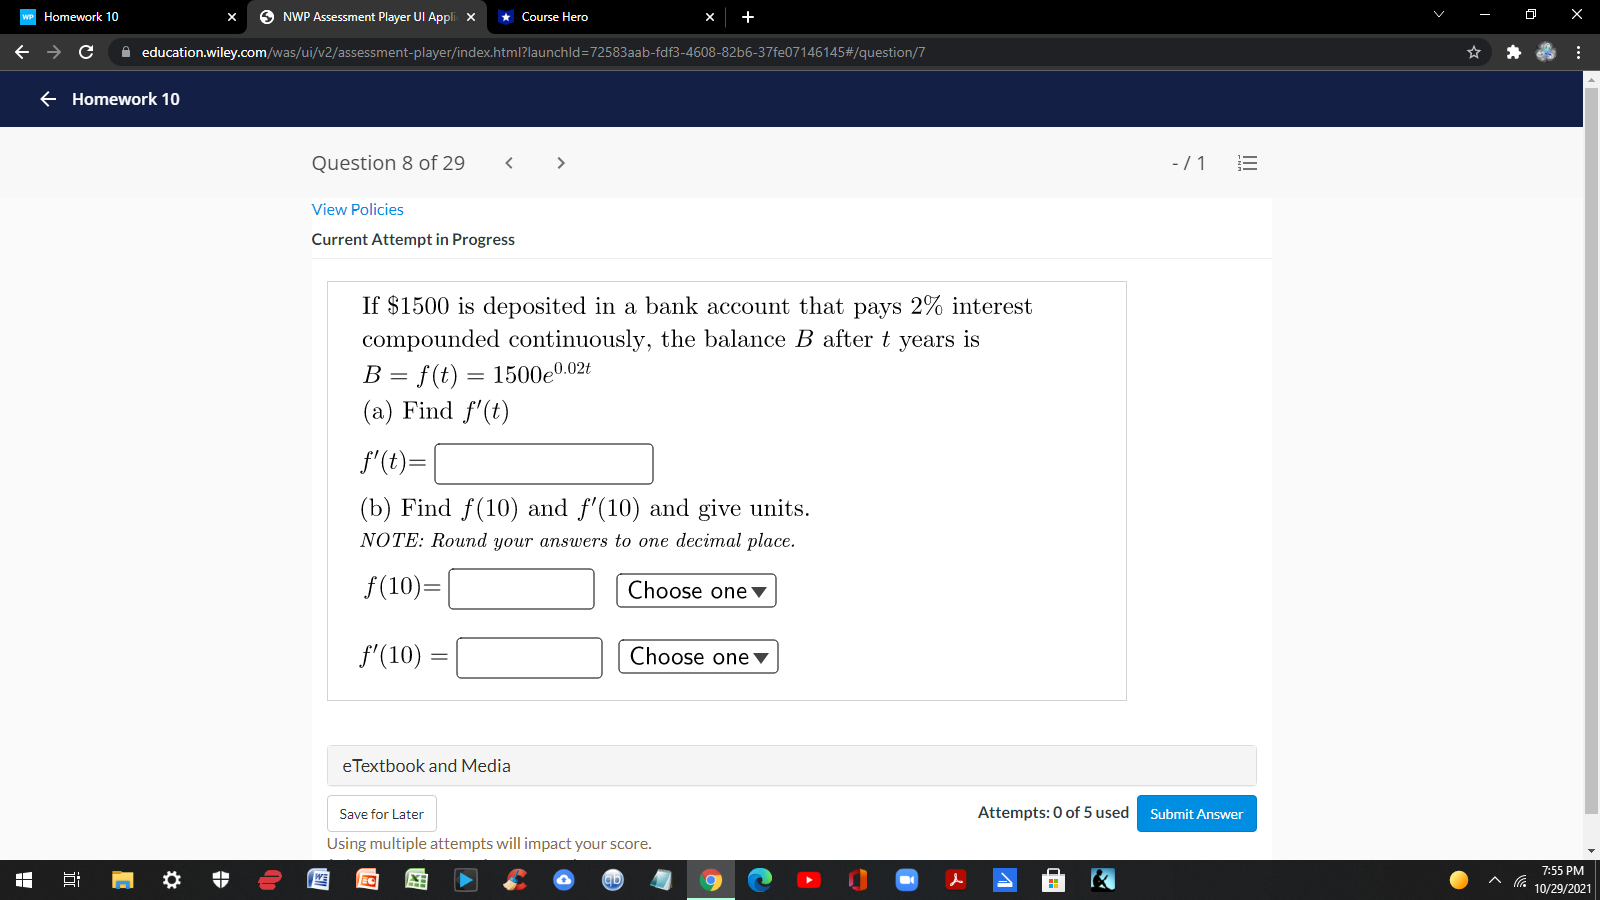
Task: Launch Adobe Acrobat Reader from the taskbar
Action: [x=956, y=880]
